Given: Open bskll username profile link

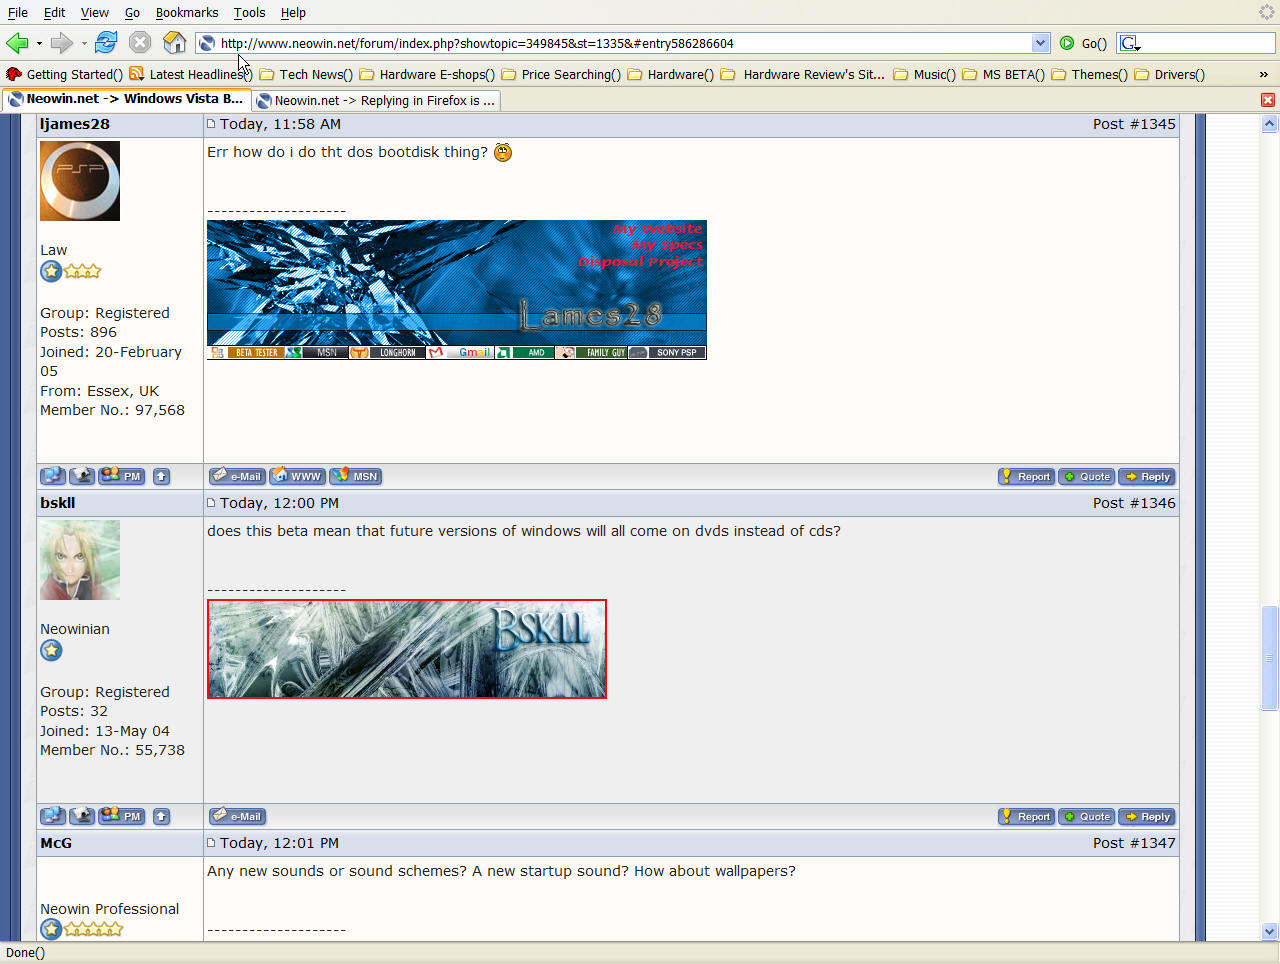Looking at the screenshot, I should click(x=58, y=503).
